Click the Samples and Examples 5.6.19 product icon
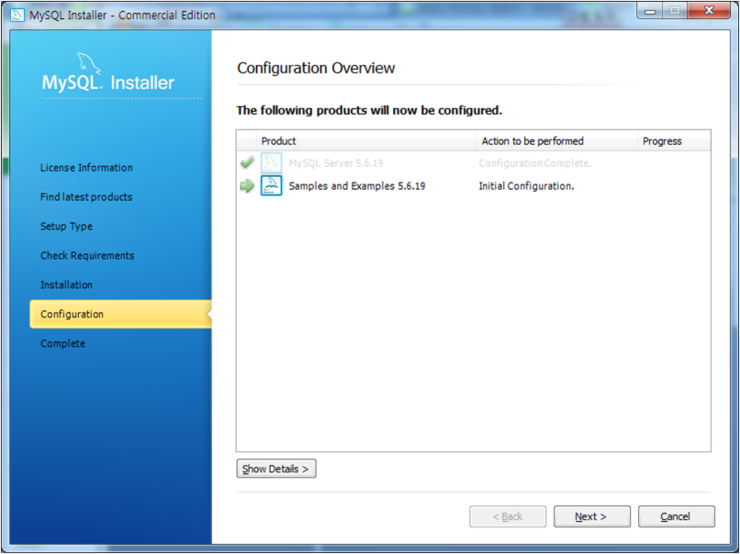 [271, 185]
